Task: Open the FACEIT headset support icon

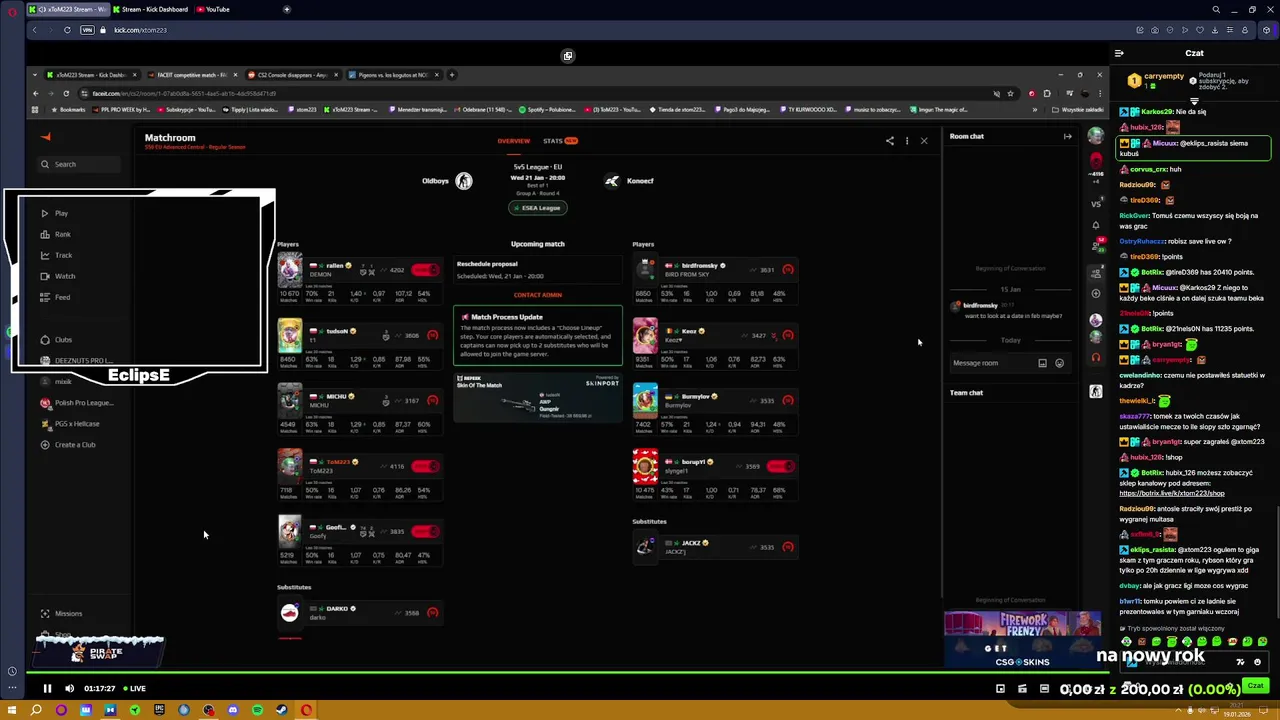Action: click(1096, 357)
